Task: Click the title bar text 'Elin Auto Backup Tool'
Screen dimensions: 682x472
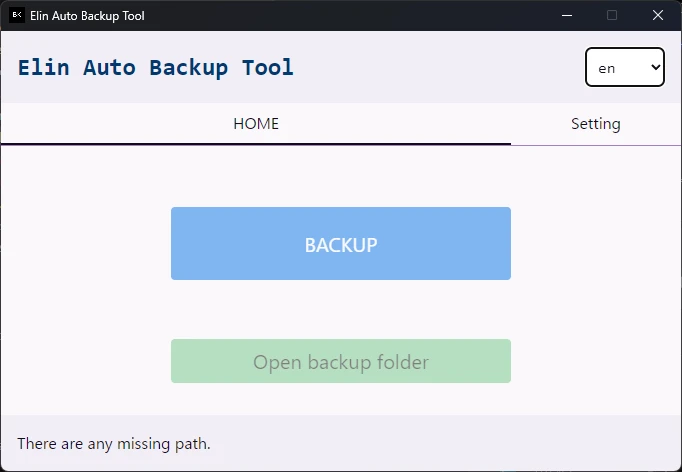Action: pos(87,16)
